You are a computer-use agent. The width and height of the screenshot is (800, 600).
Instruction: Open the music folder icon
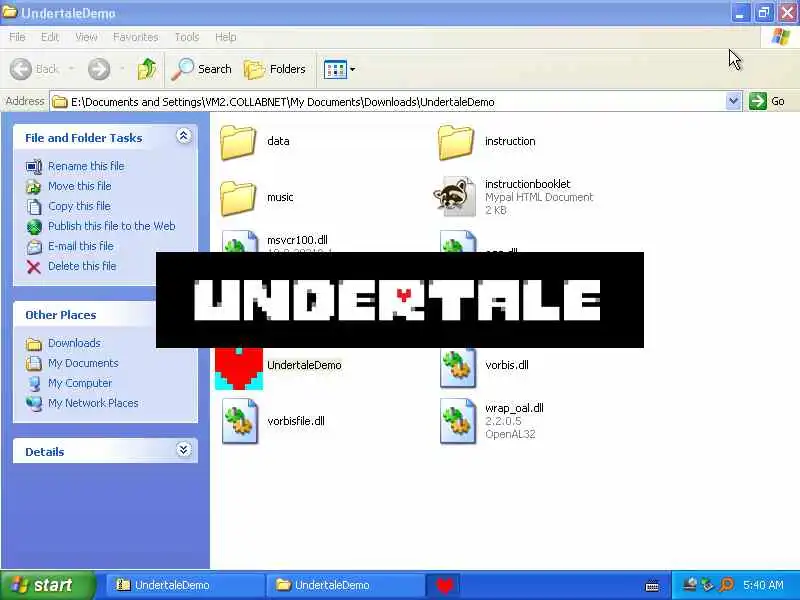pos(238,198)
